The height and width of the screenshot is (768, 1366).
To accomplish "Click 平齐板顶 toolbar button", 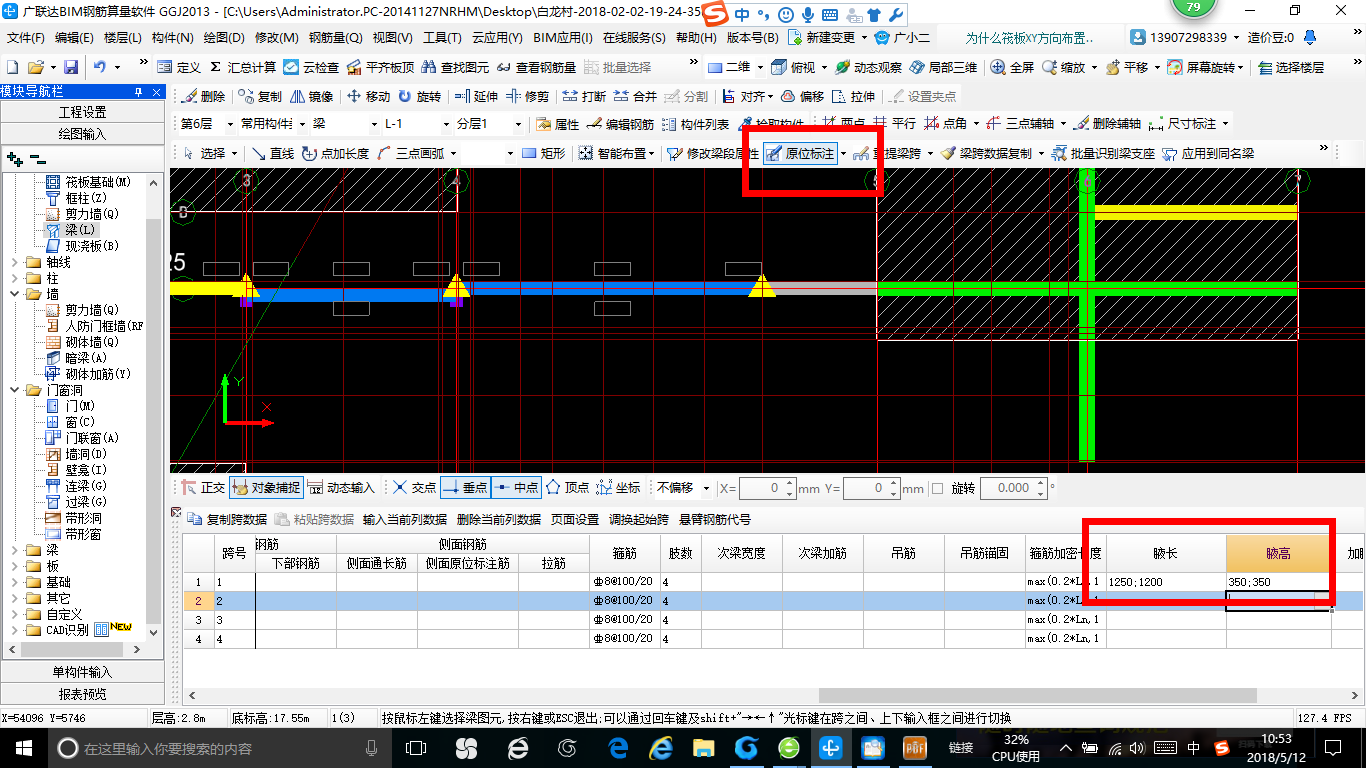I will (380, 67).
